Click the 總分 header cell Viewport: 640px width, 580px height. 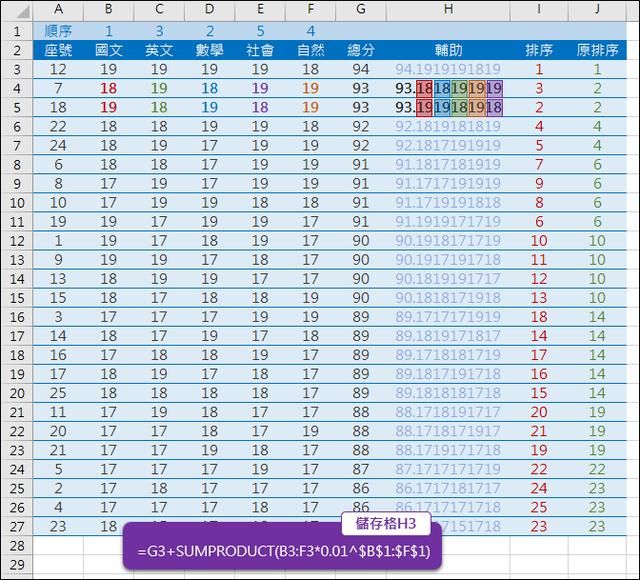click(361, 50)
